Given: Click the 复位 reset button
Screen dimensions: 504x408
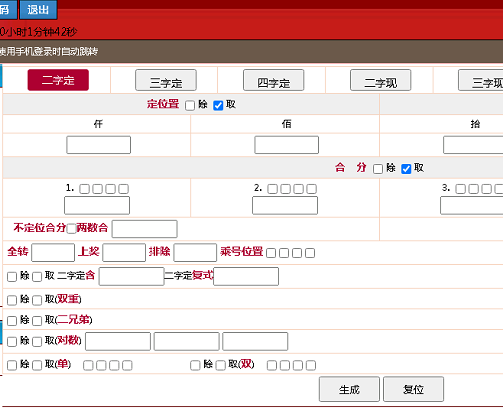Looking at the screenshot, I should point(413,389).
